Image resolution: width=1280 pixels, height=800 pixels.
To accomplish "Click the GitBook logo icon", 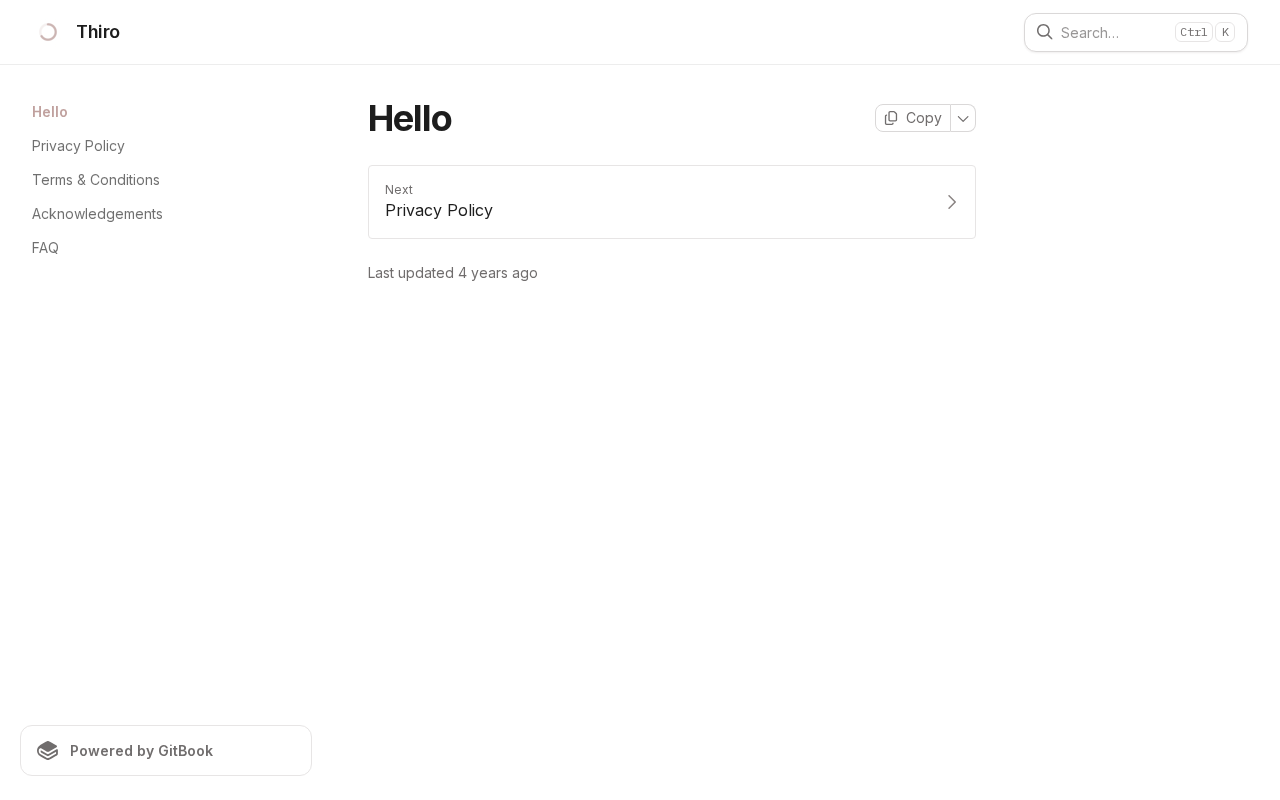I will tap(48, 751).
